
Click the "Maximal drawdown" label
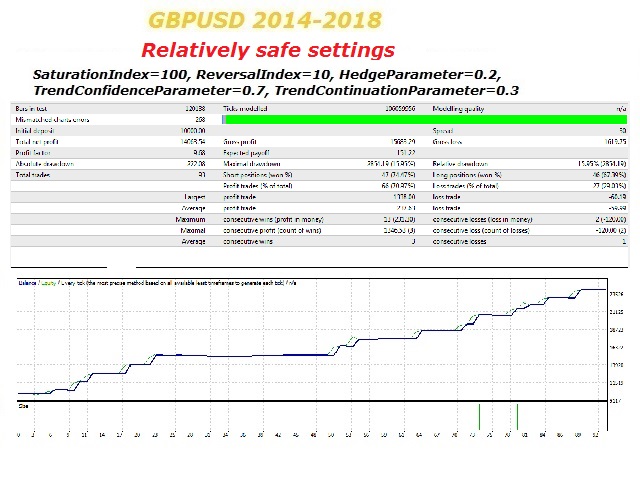(x=251, y=164)
